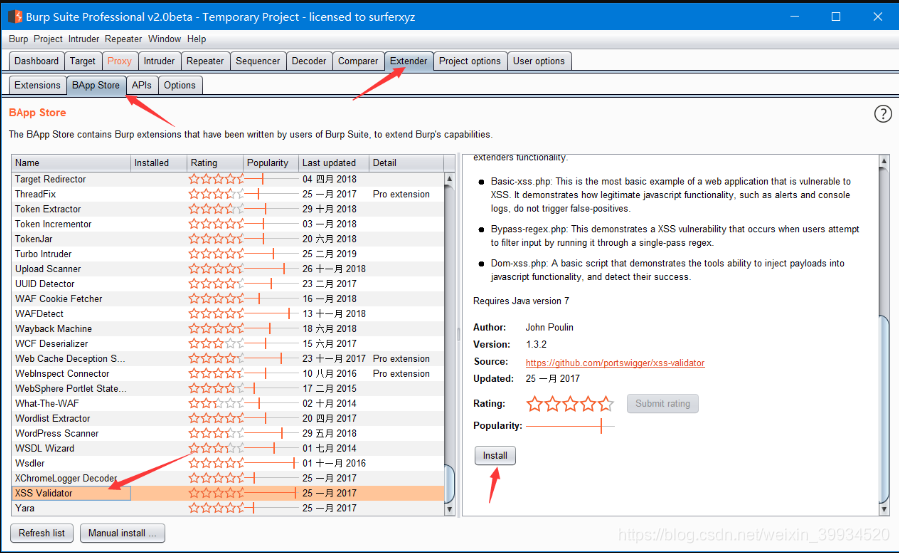Click the popularity bar for Wsdler
Screen dimensions: 899x553
(x=271, y=463)
